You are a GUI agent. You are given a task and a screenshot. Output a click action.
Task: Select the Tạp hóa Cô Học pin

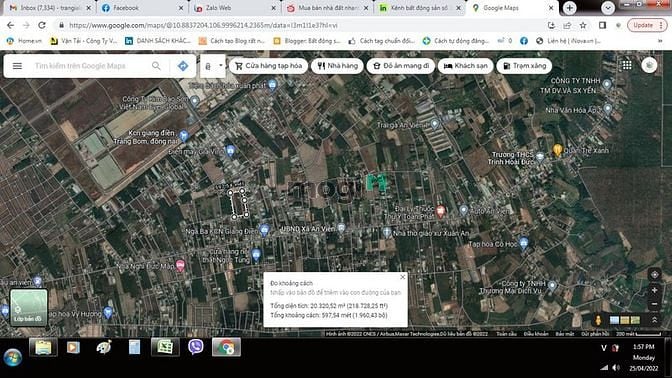[x=523, y=243]
